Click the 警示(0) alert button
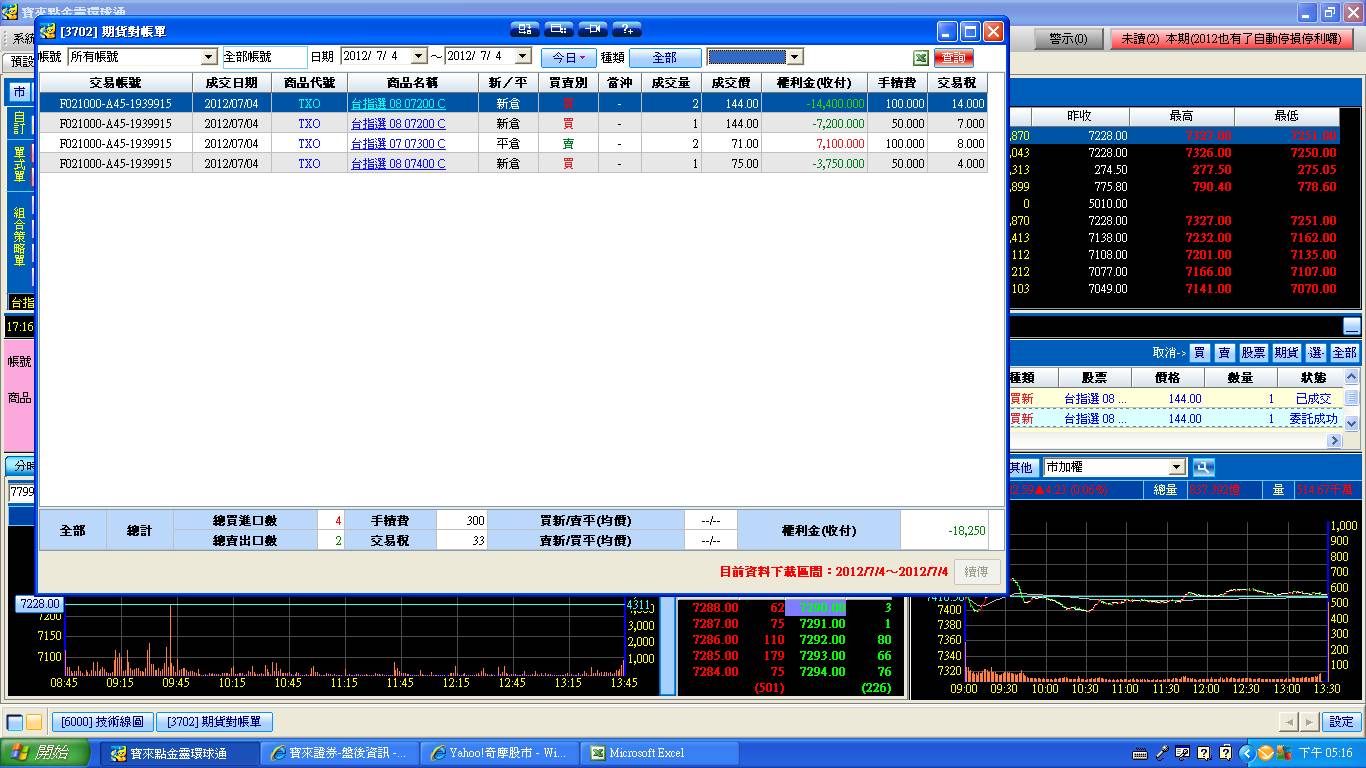The height and width of the screenshot is (768, 1366). pos(1067,39)
